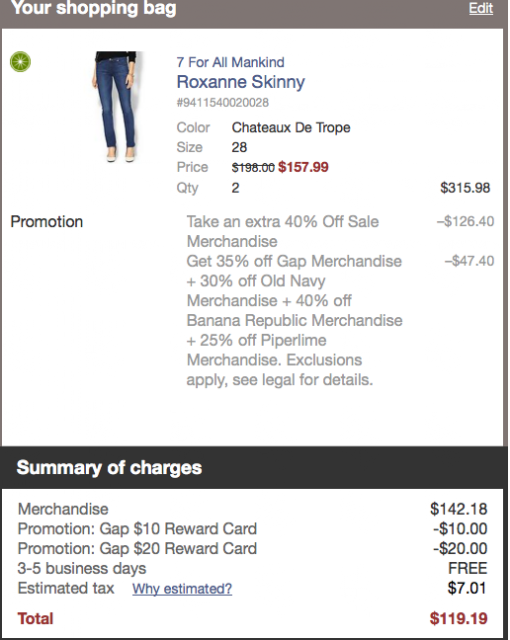Viewport: 510px width, 640px height.
Task: Click the struck-through $198.00 original price
Action: point(253,167)
